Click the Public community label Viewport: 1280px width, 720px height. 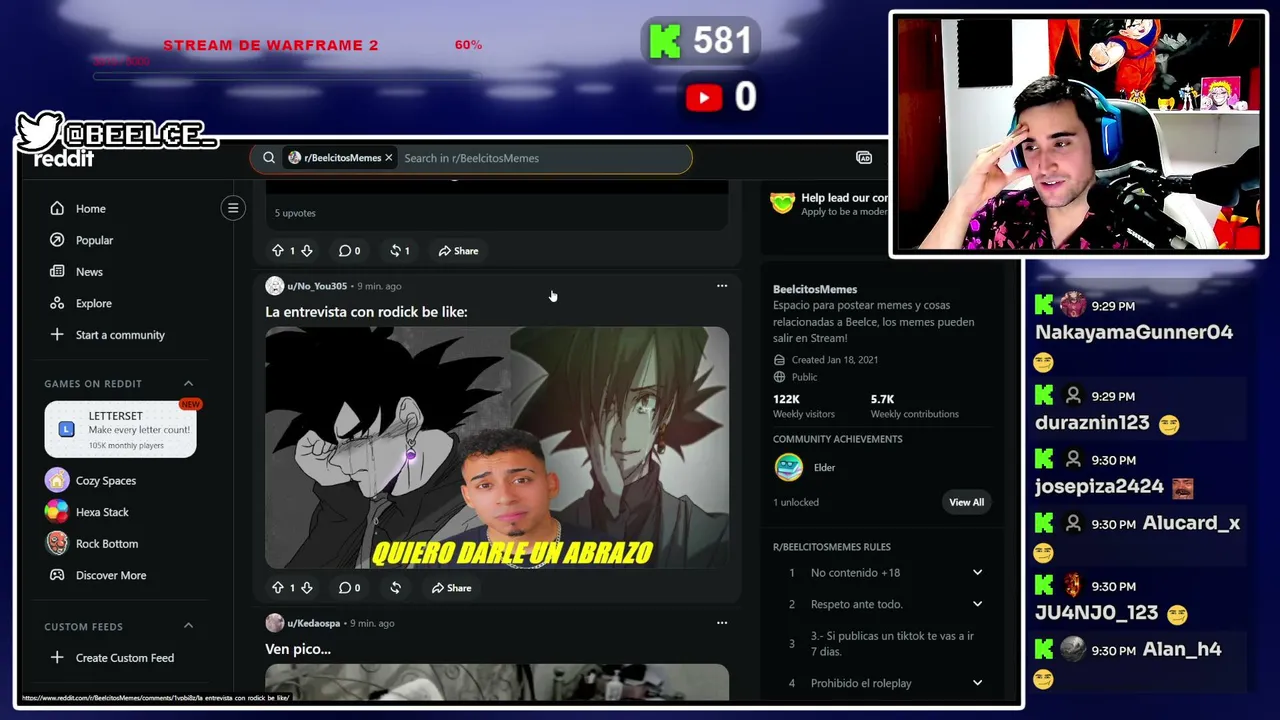tap(804, 377)
